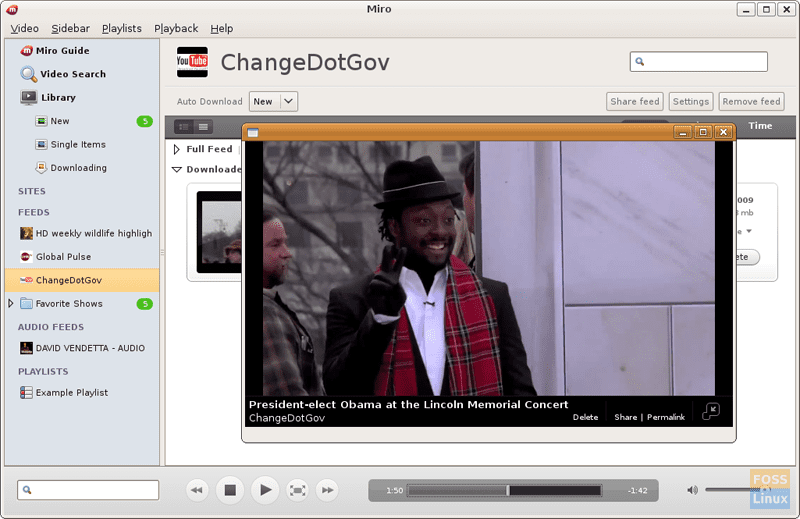Open the Playback menu
This screenshot has height=519, width=800.
pyautogui.click(x=176, y=29)
